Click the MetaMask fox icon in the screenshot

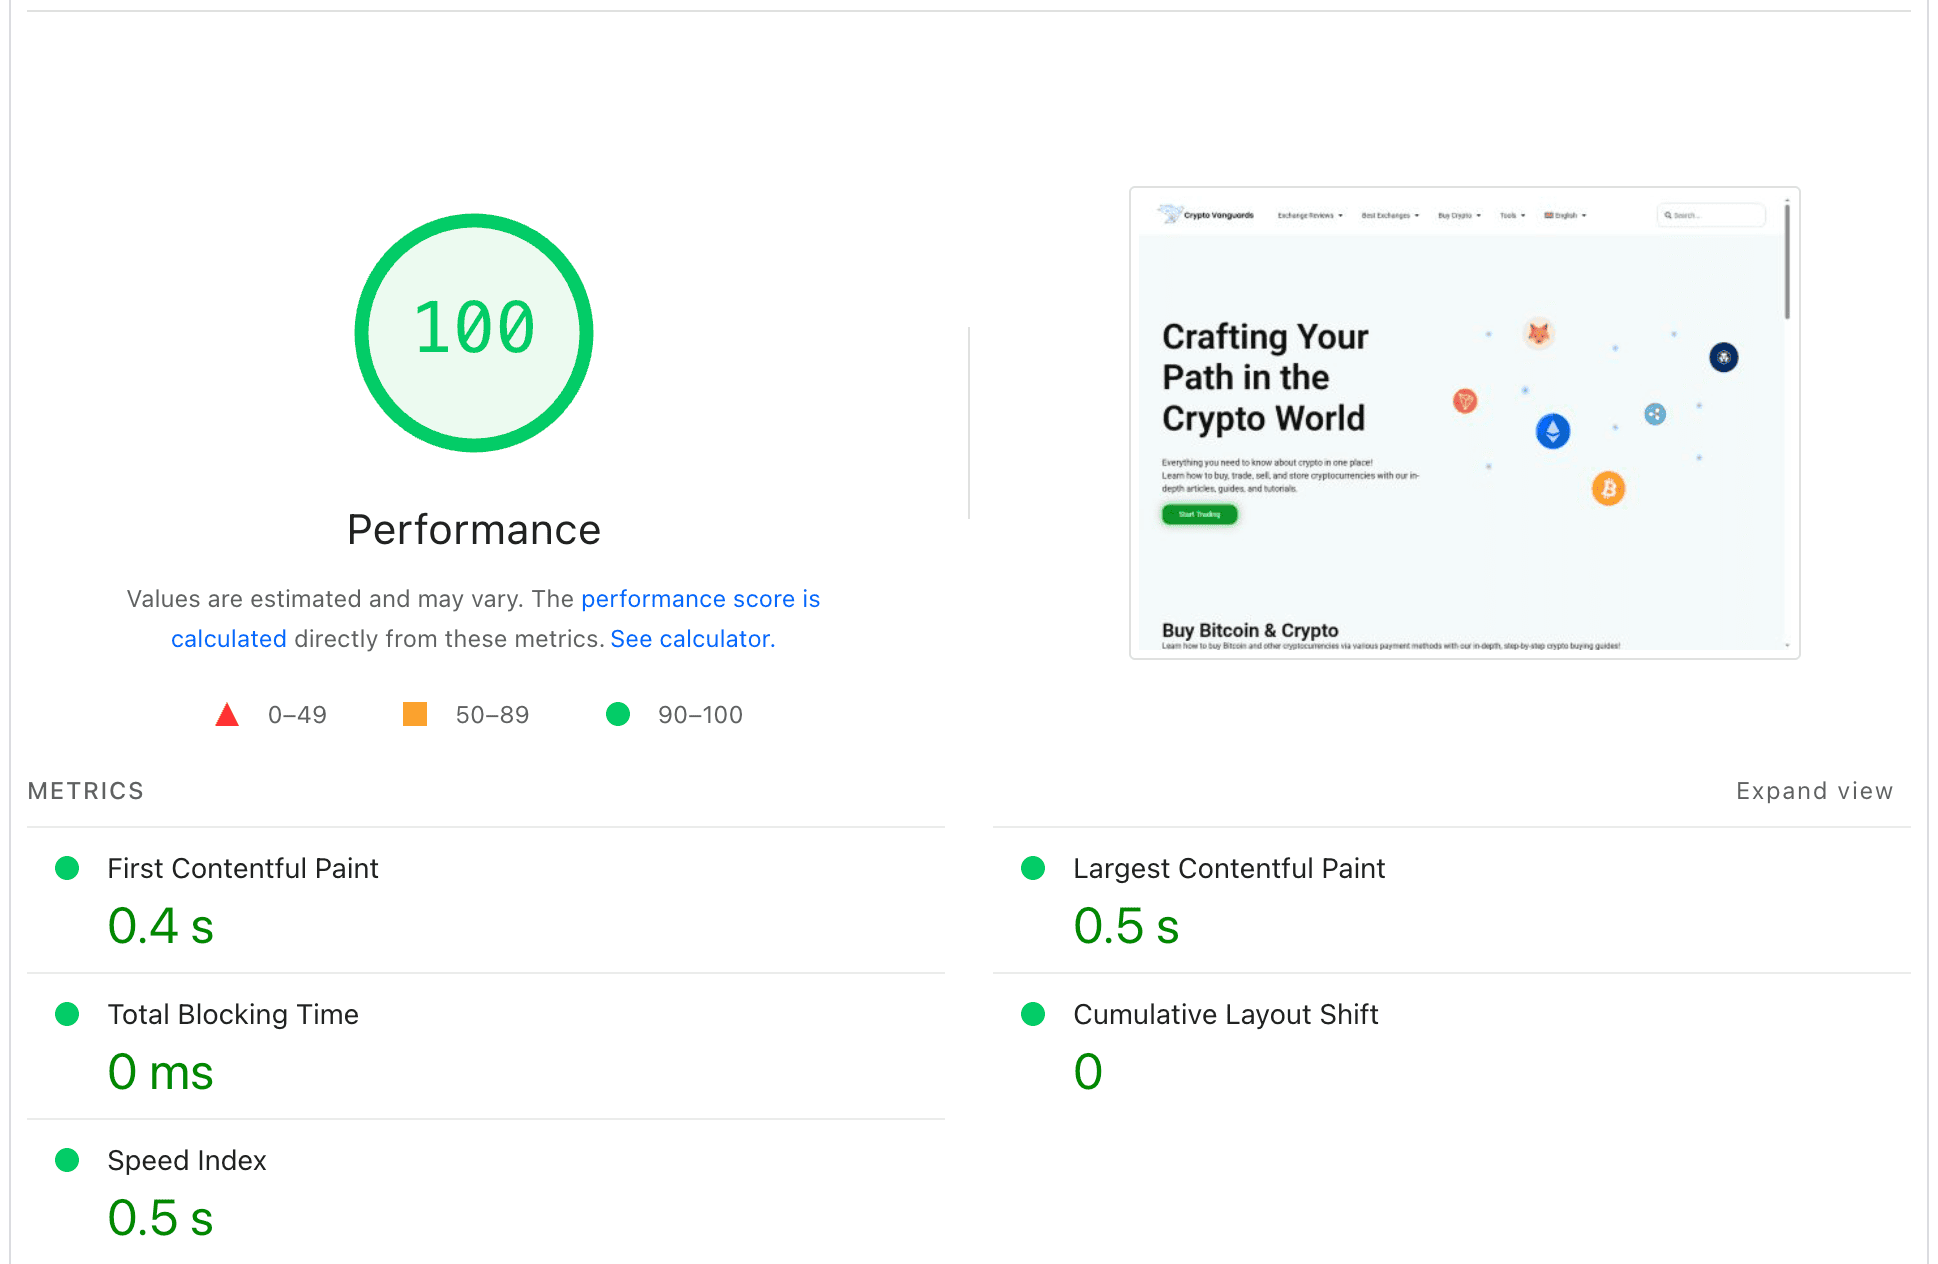click(x=1538, y=334)
